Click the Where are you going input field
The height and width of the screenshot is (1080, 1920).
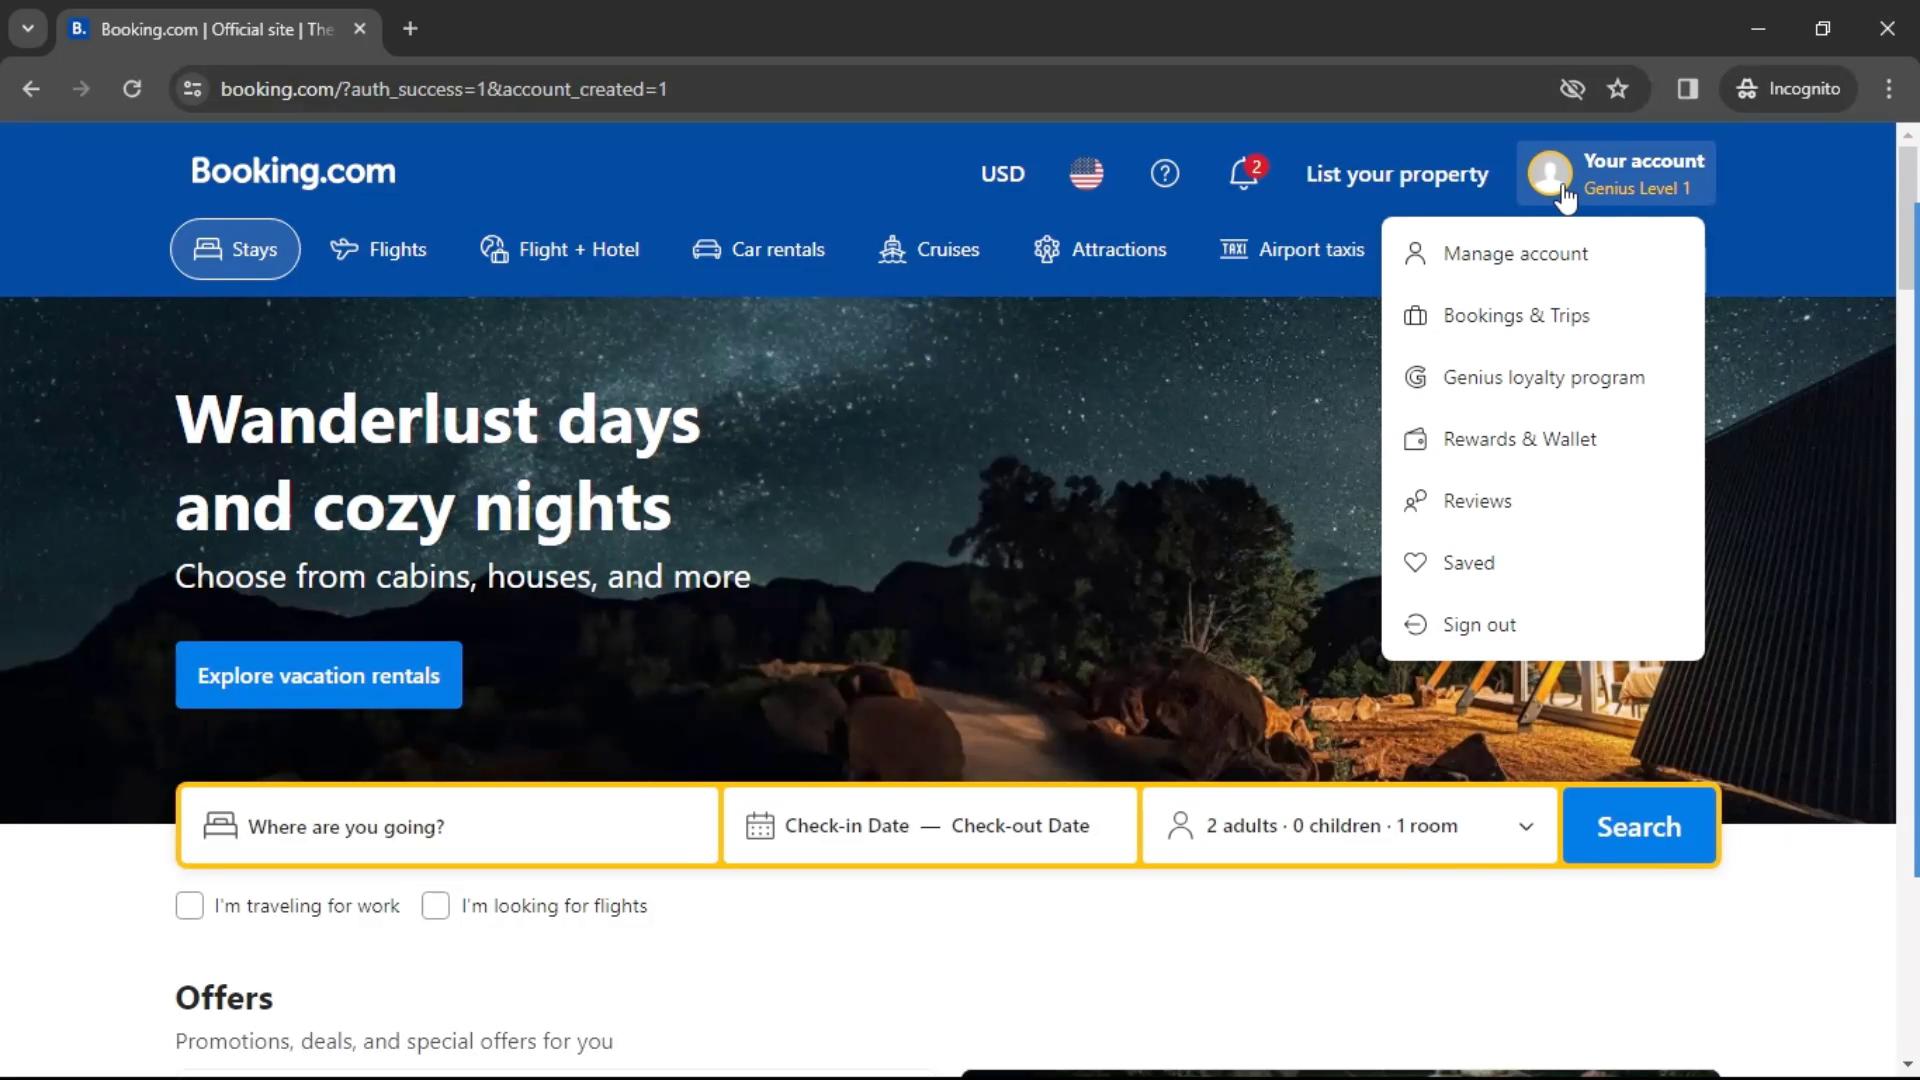[x=447, y=824]
